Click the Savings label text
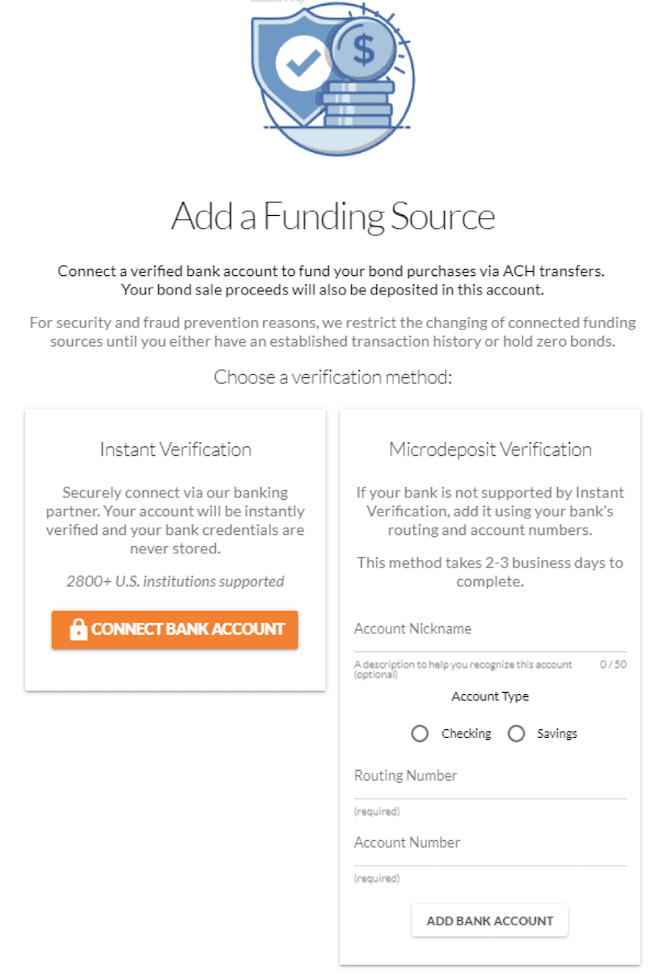Viewport: 660px width, 978px height. point(557,734)
